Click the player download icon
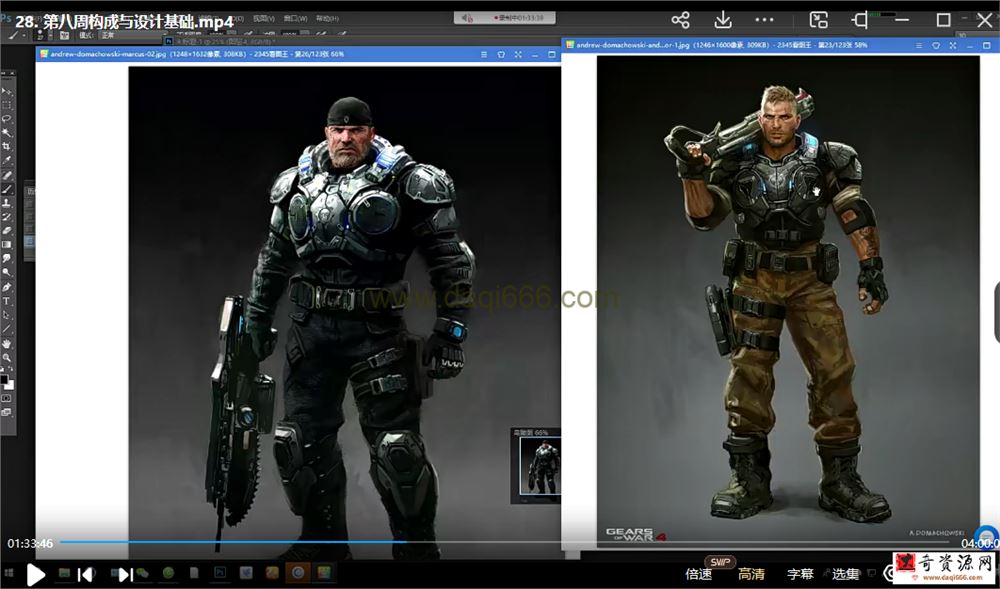 click(723, 20)
